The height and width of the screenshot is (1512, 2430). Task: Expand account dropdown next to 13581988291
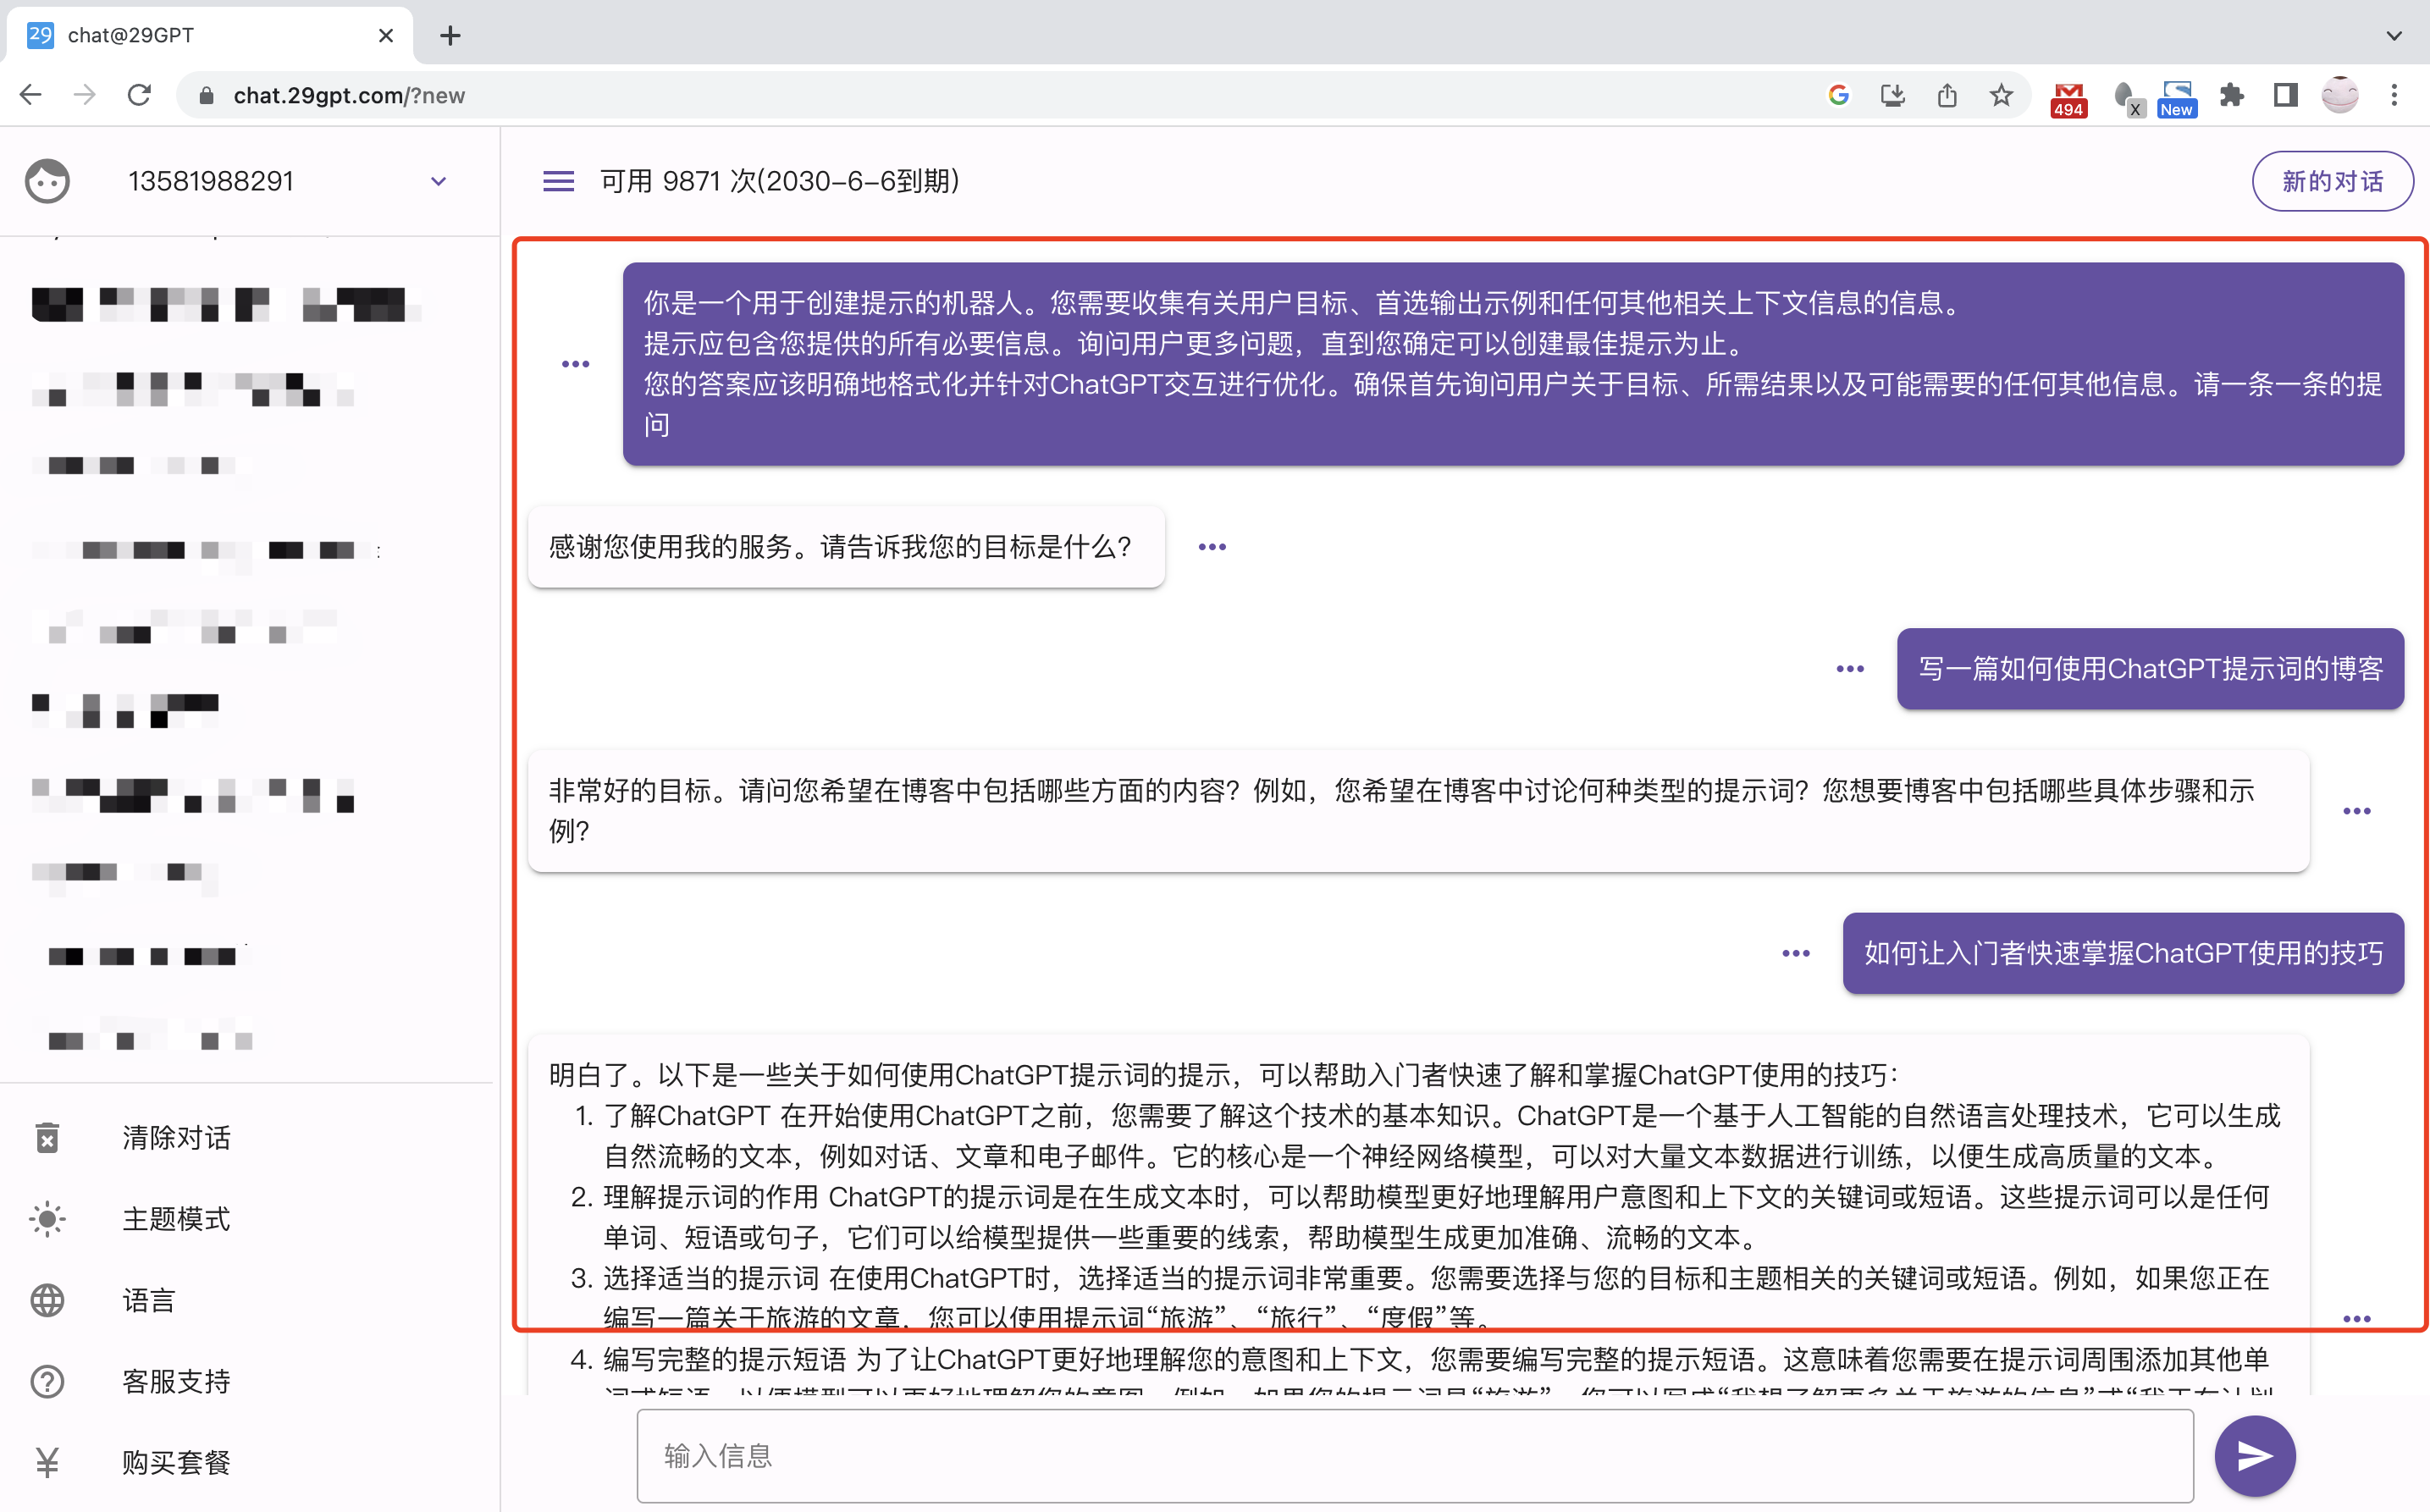pyautogui.click(x=438, y=181)
